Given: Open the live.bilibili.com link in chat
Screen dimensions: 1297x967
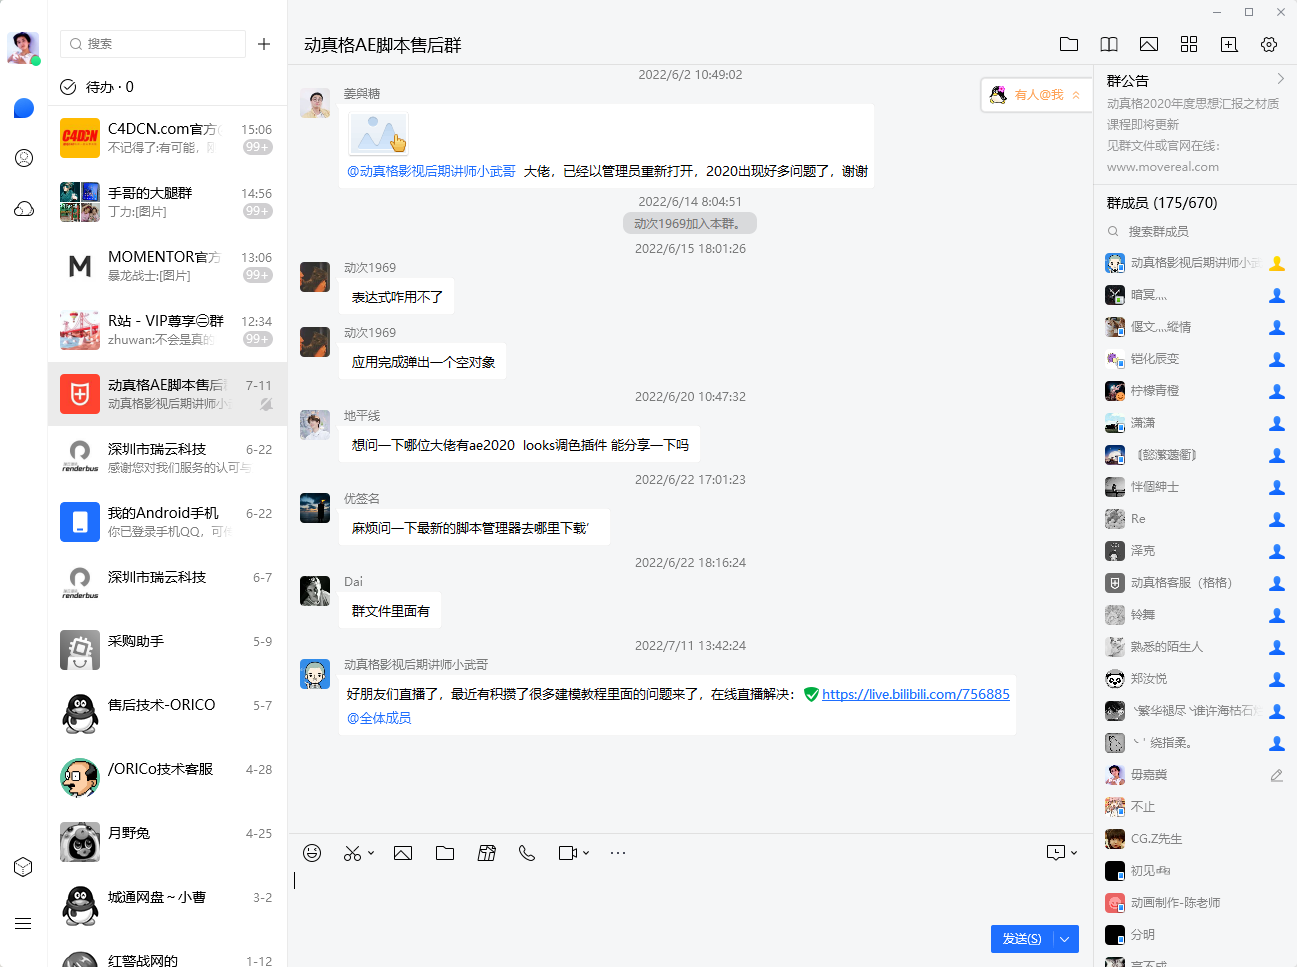Looking at the screenshot, I should click(x=915, y=694).
